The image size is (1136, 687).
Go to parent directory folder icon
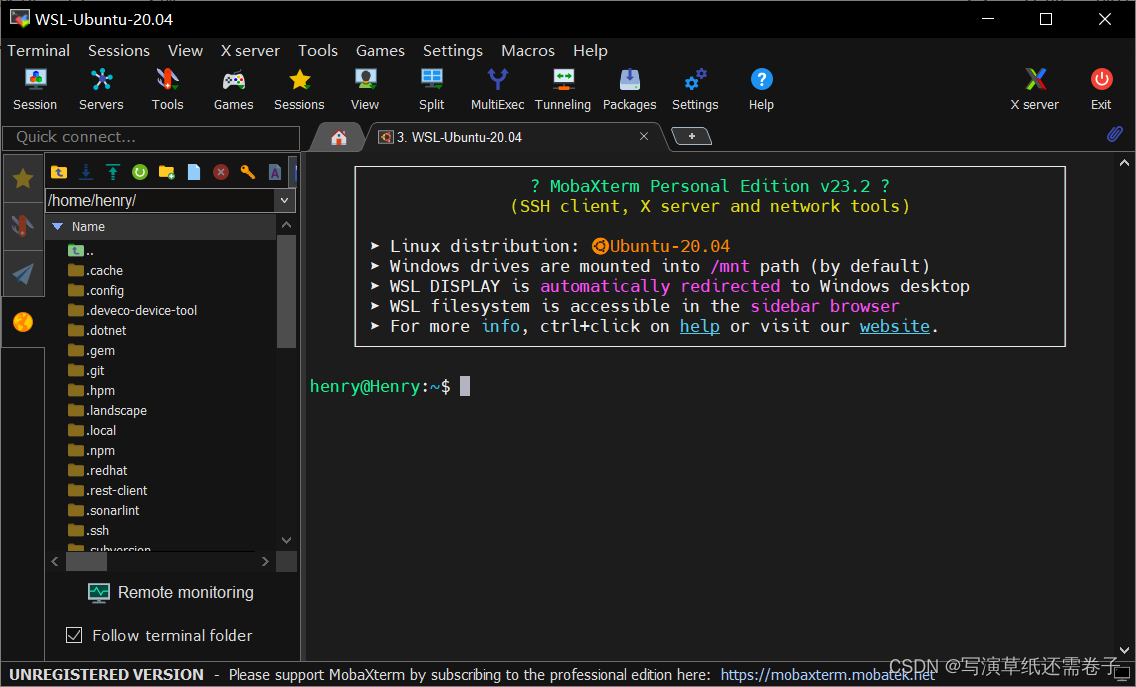pyautogui.click(x=59, y=172)
